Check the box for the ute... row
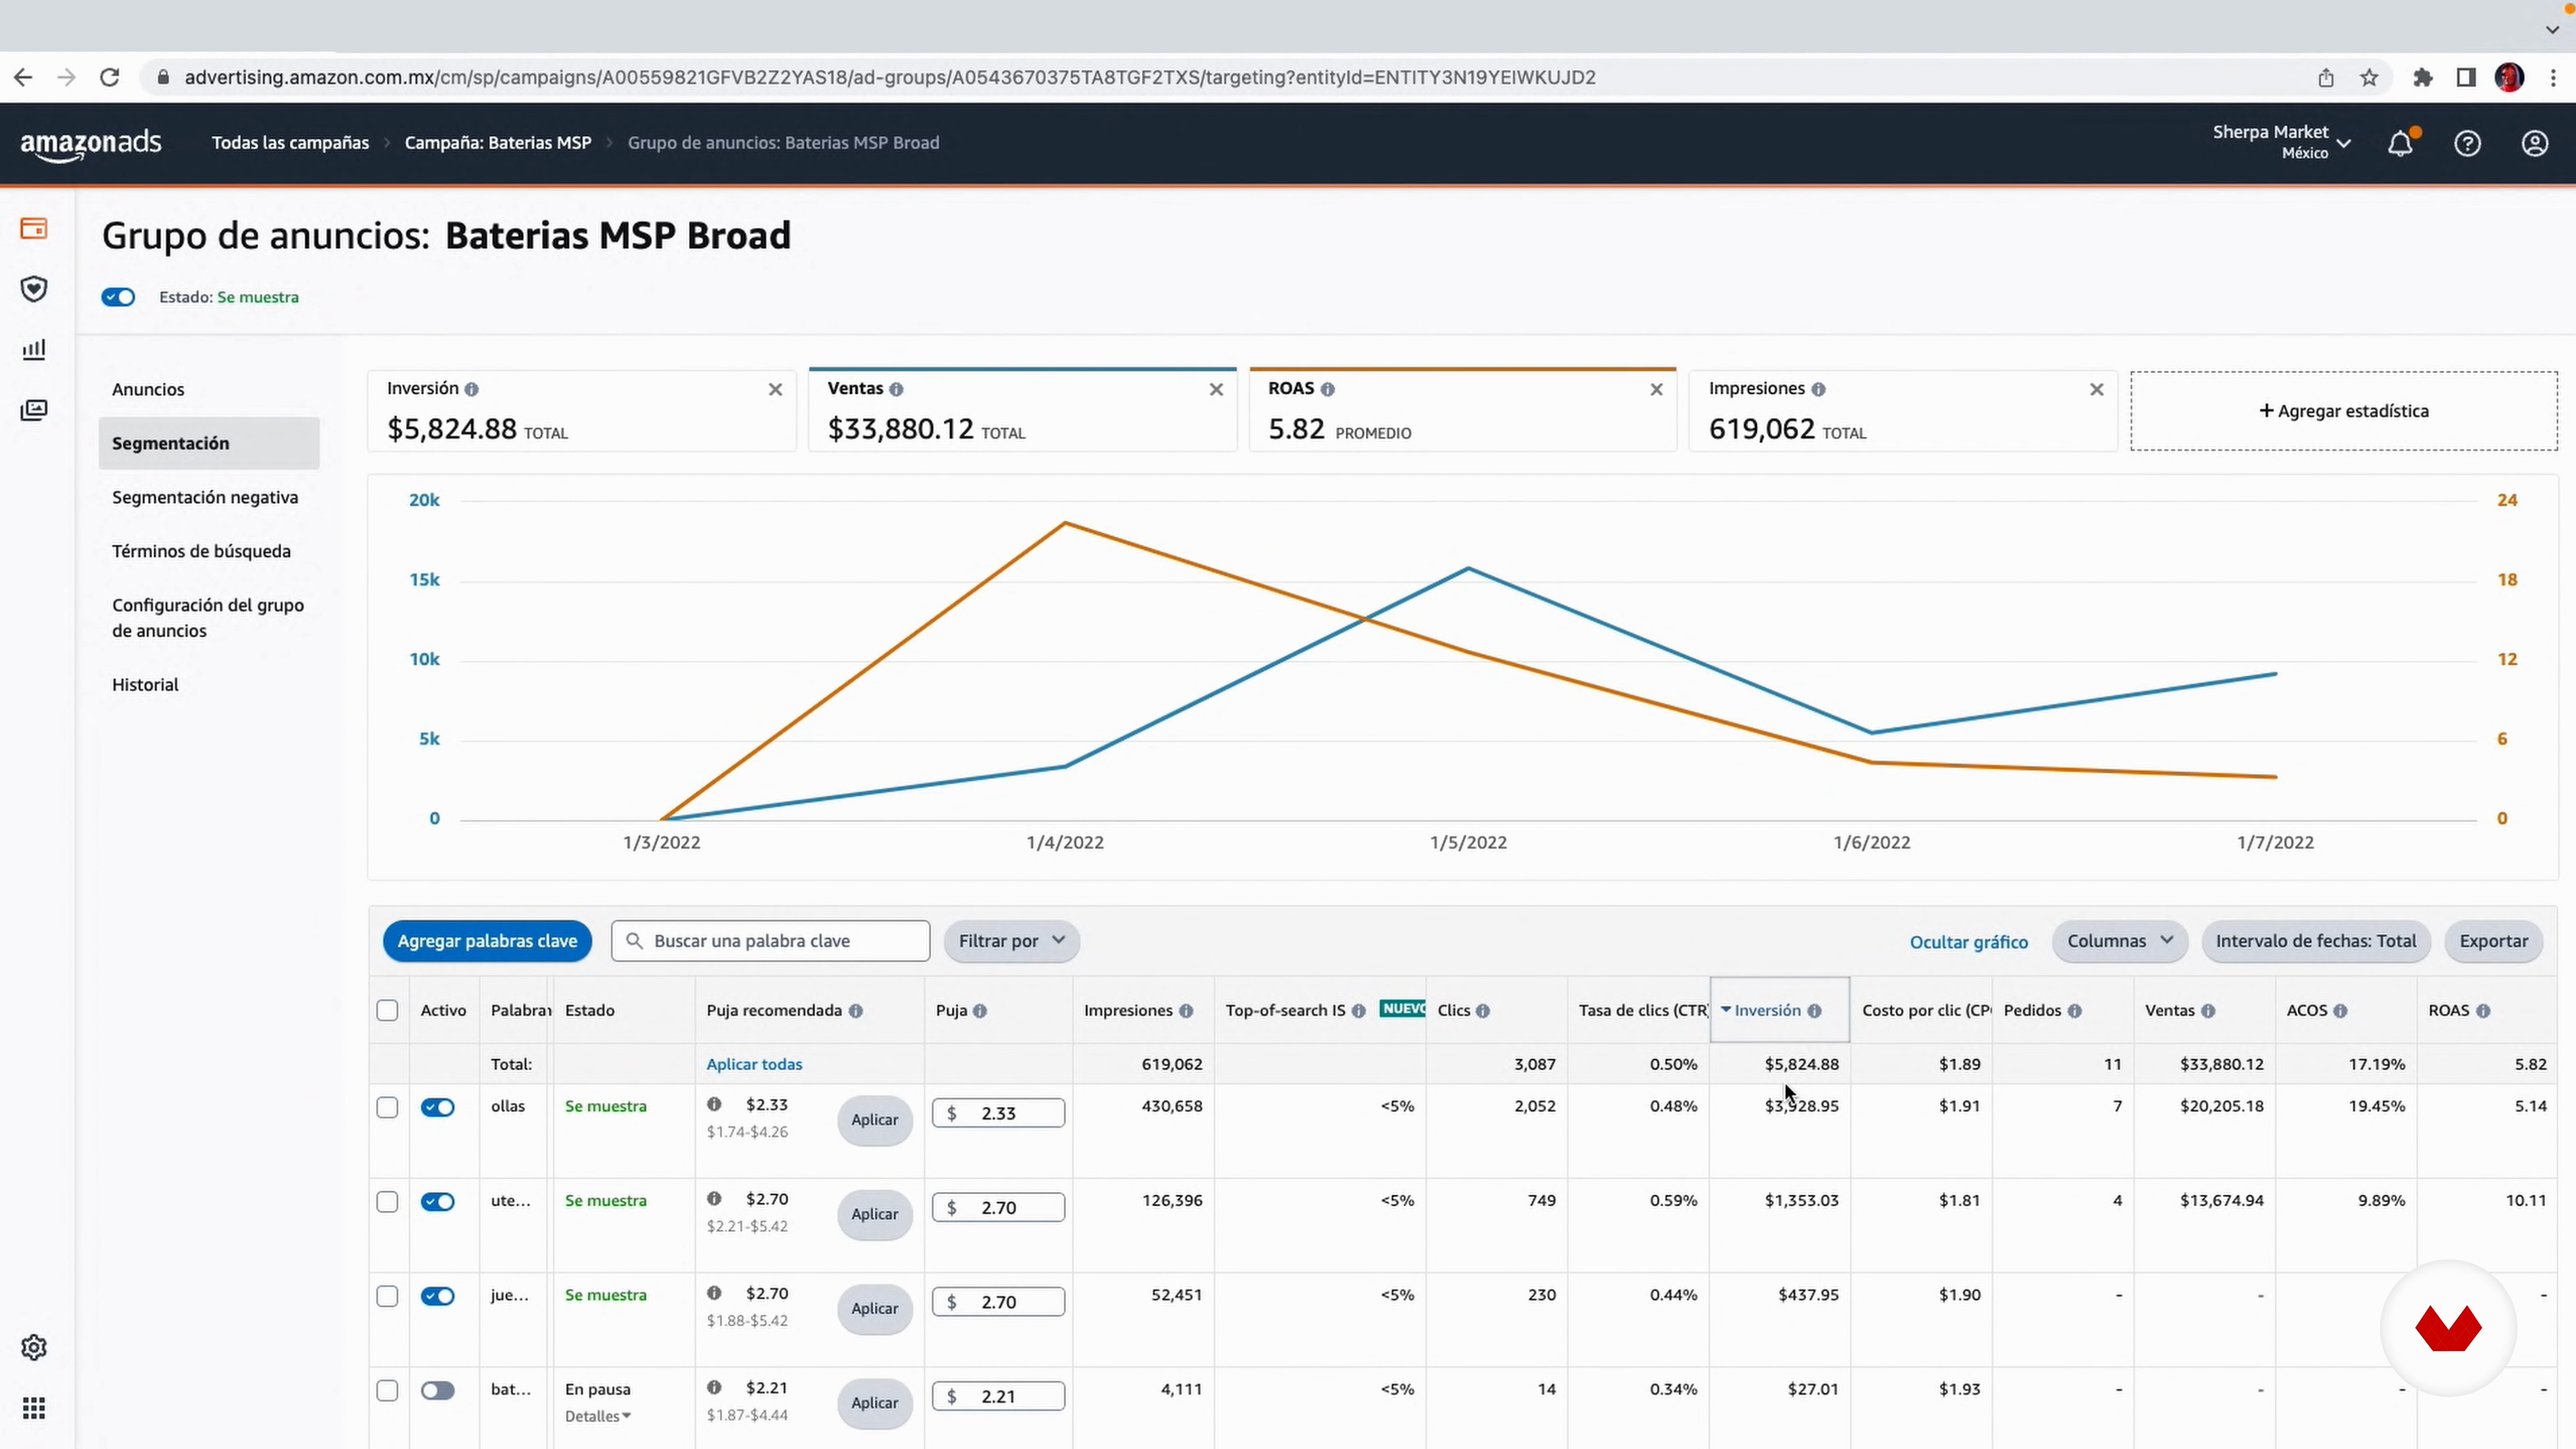The width and height of the screenshot is (2576, 1449). coord(387,1202)
